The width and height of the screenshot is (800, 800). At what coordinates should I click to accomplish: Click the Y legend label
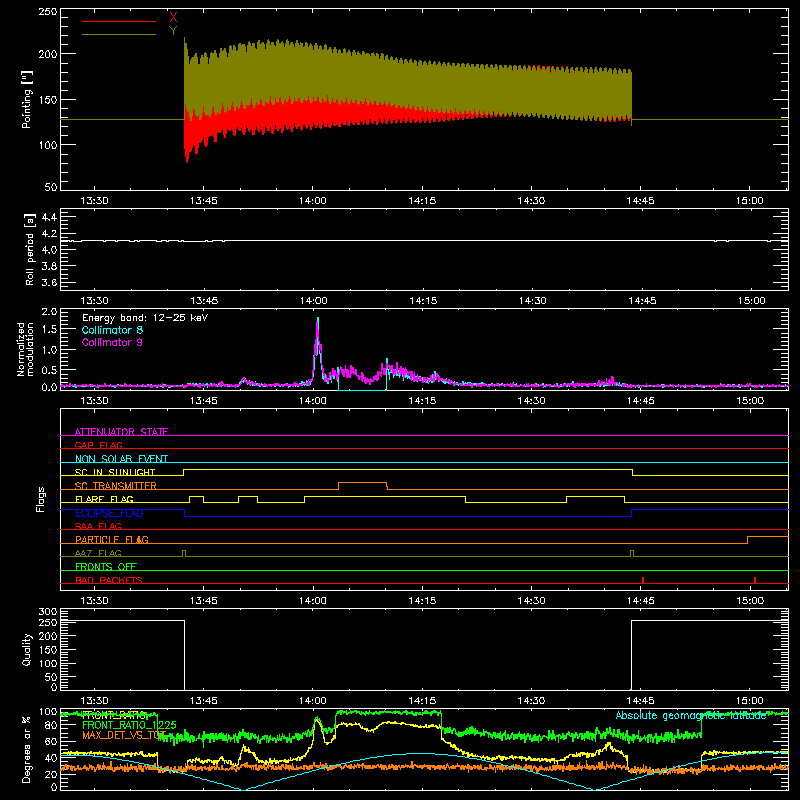tap(173, 31)
